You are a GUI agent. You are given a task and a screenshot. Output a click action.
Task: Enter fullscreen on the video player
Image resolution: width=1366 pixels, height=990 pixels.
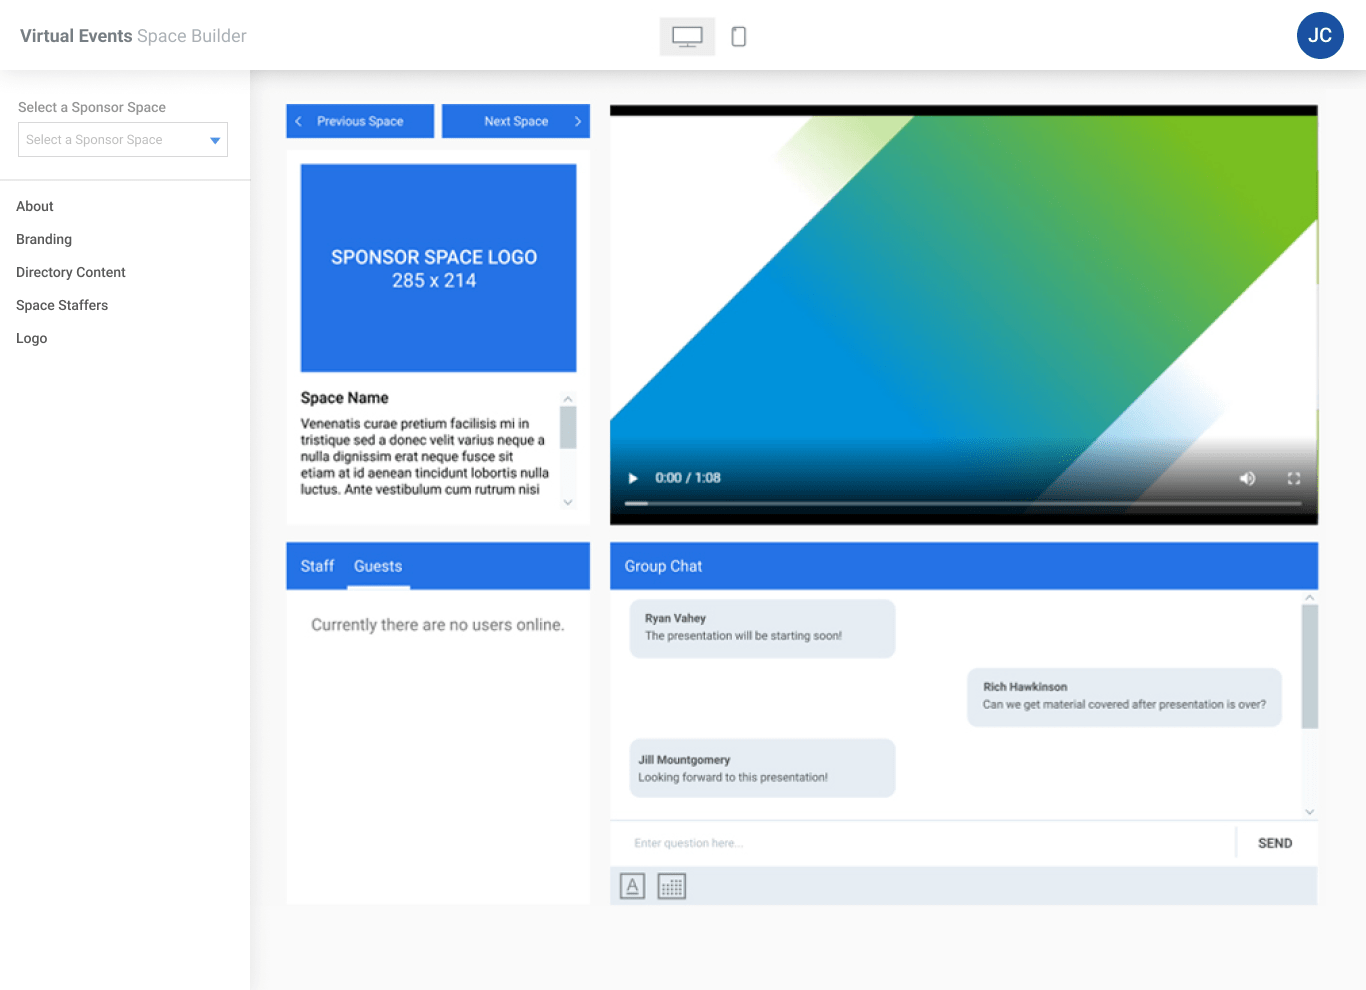point(1294,478)
